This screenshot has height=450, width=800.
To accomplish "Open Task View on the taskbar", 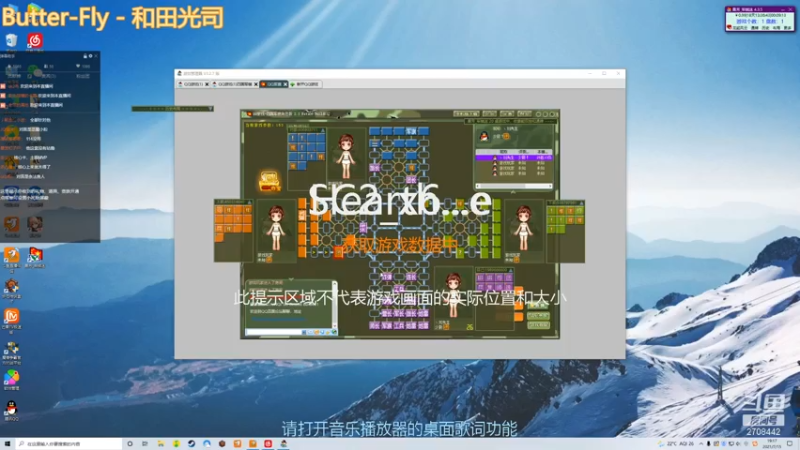I will tap(145, 444).
